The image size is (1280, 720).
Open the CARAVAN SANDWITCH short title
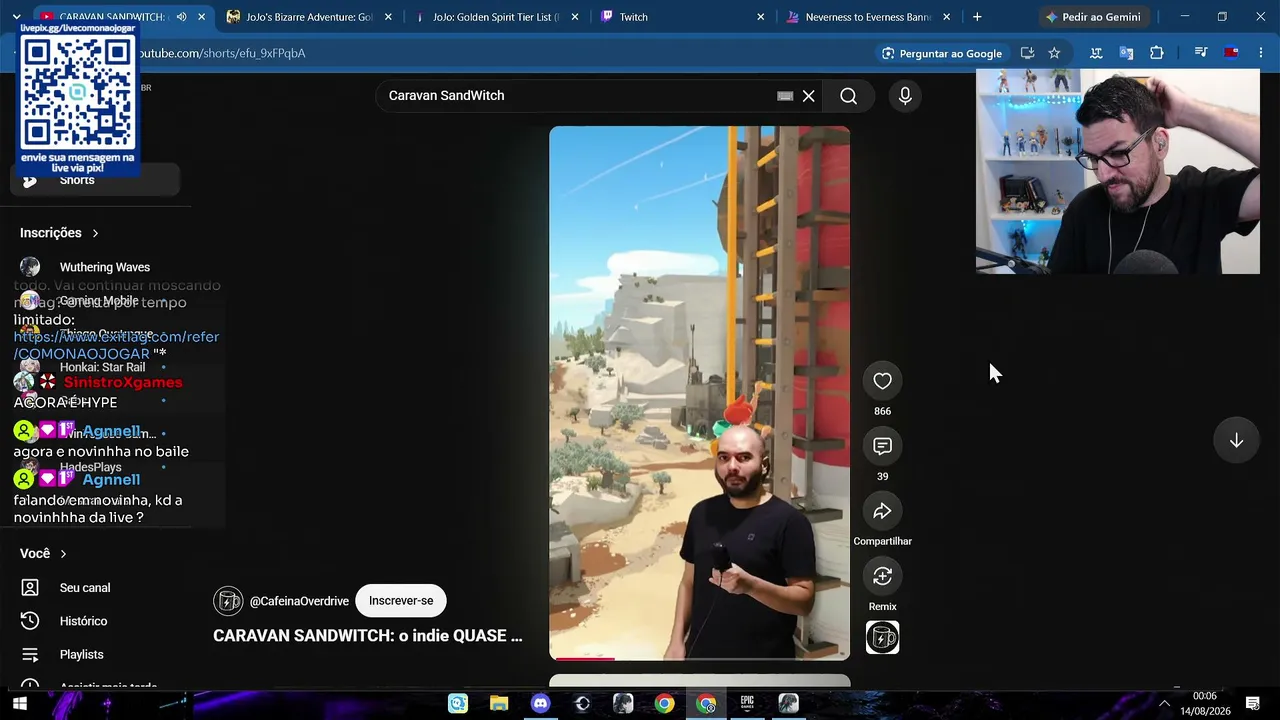(x=367, y=636)
